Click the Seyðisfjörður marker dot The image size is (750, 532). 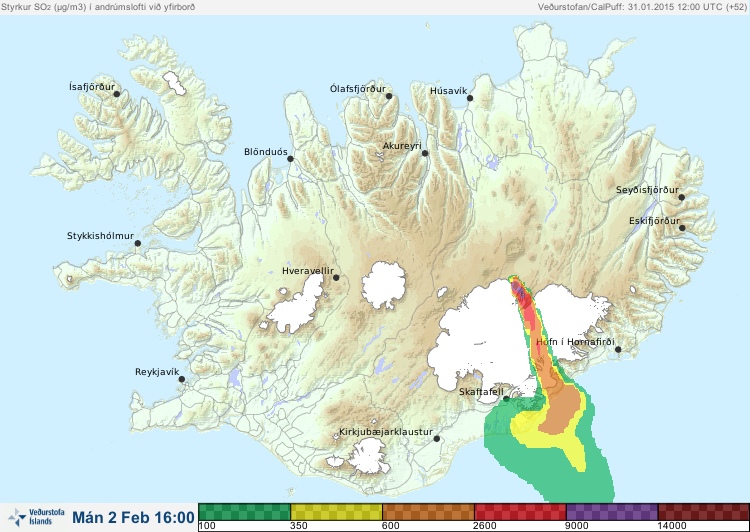(682, 197)
